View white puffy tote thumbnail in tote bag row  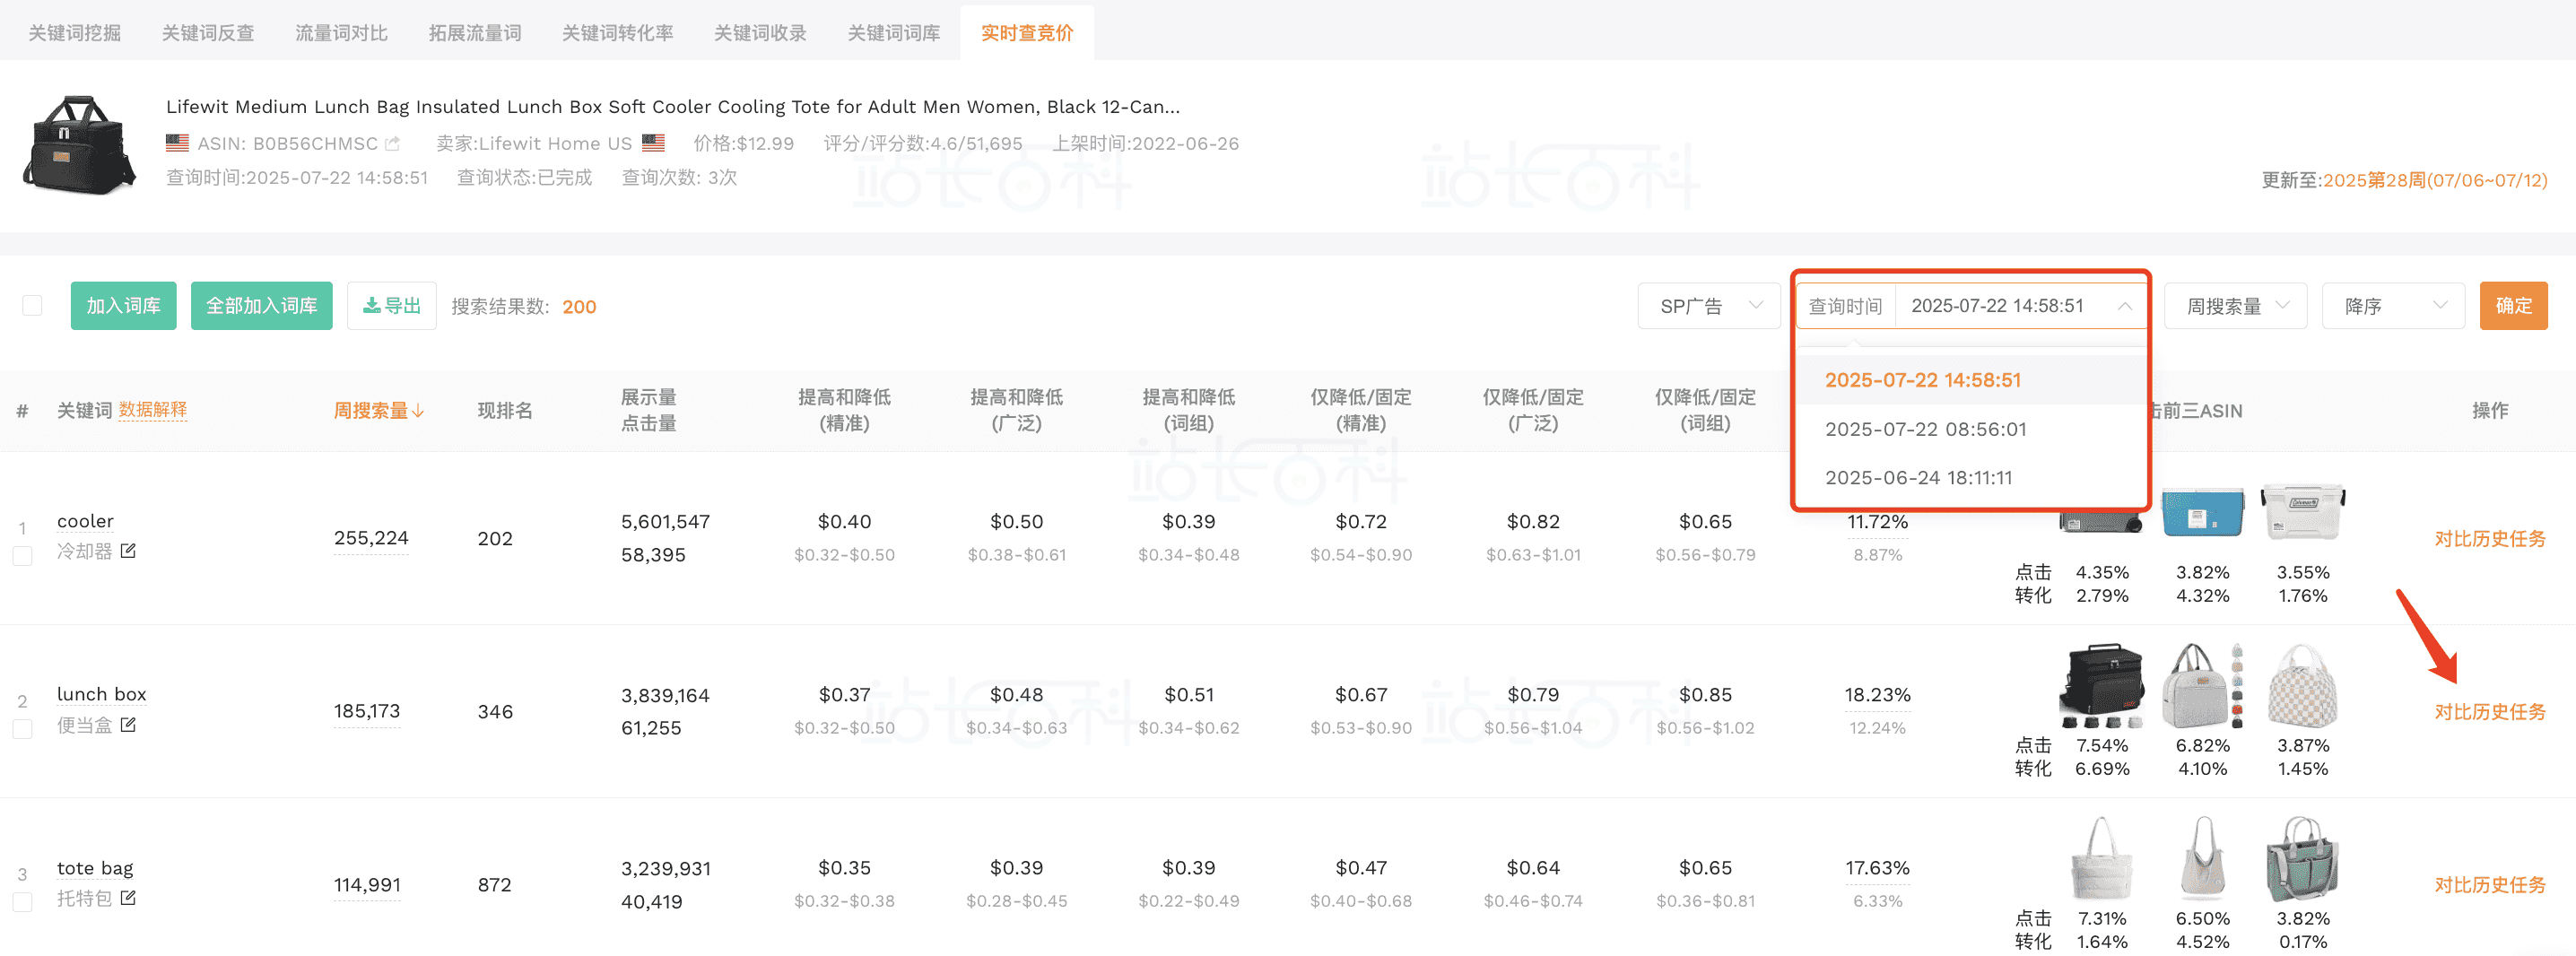(x=2101, y=858)
